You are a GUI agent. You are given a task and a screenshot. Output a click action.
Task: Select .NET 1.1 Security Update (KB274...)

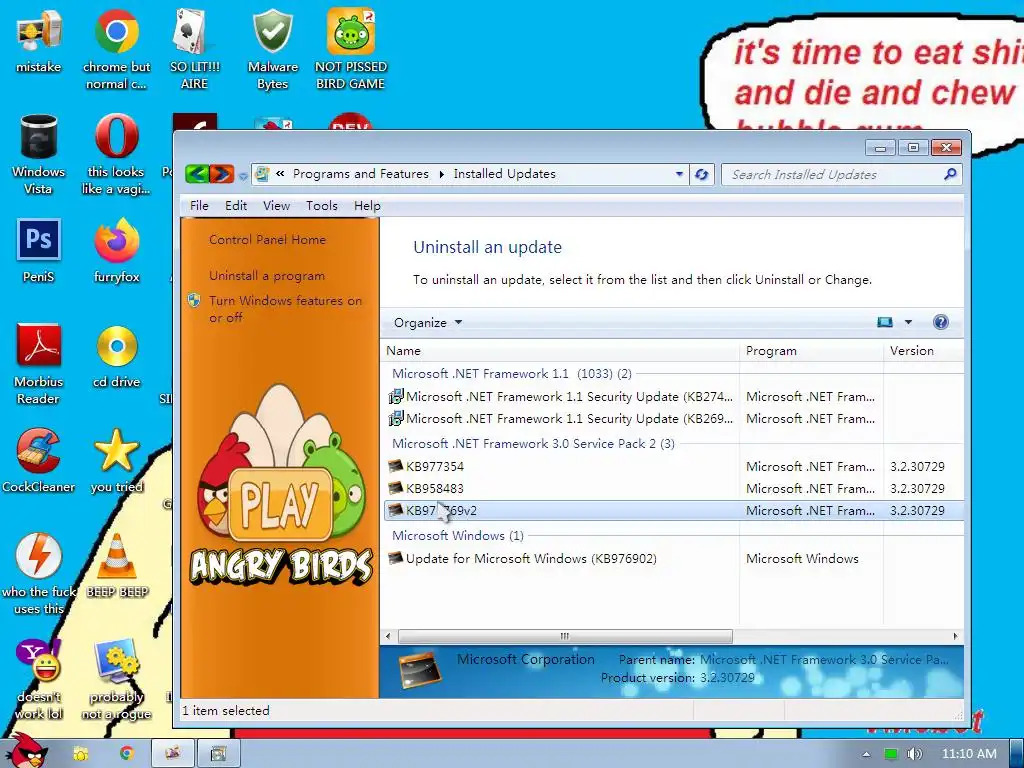point(673,396)
